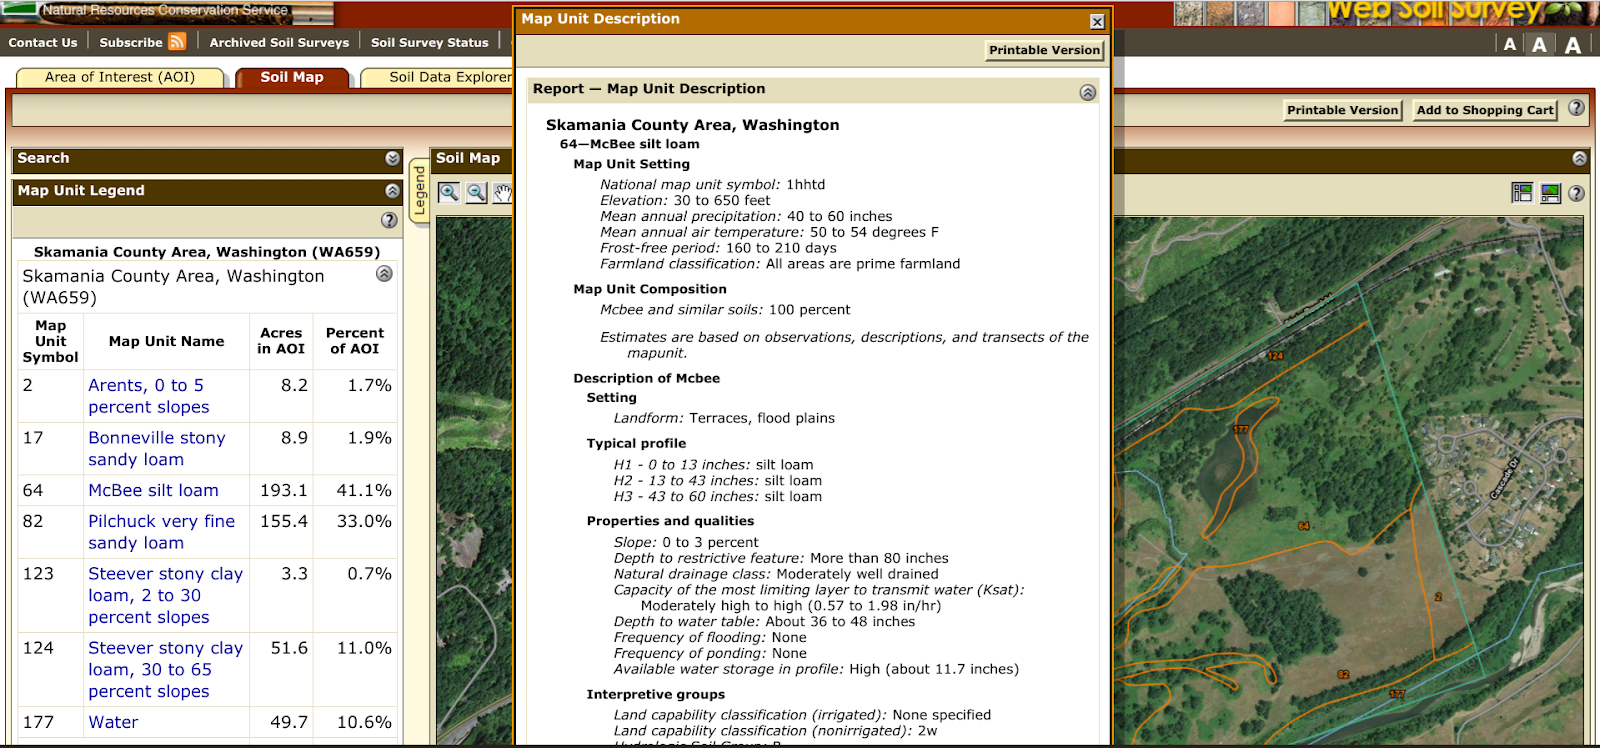Click the zoom in magnifier tool
Viewport: 1600px width, 748px height.
449,193
